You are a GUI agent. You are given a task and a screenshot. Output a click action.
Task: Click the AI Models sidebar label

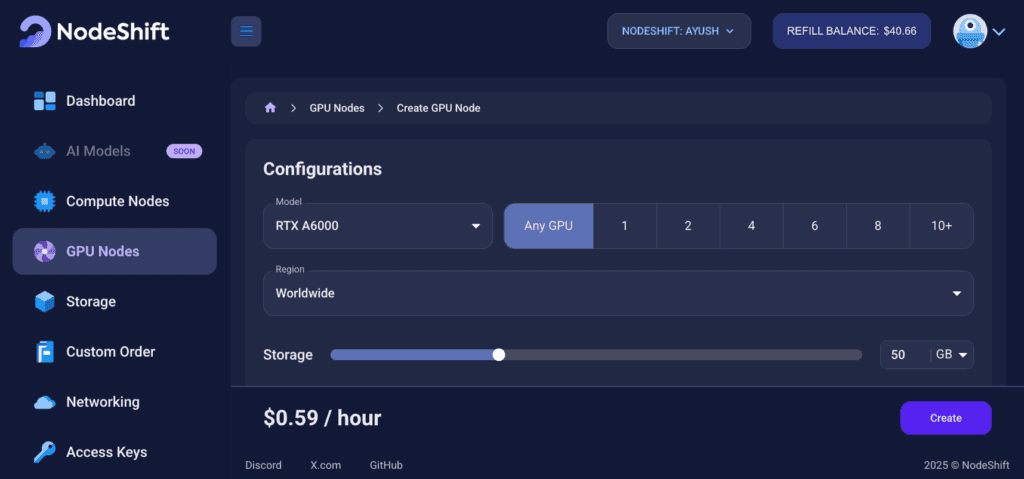point(98,152)
